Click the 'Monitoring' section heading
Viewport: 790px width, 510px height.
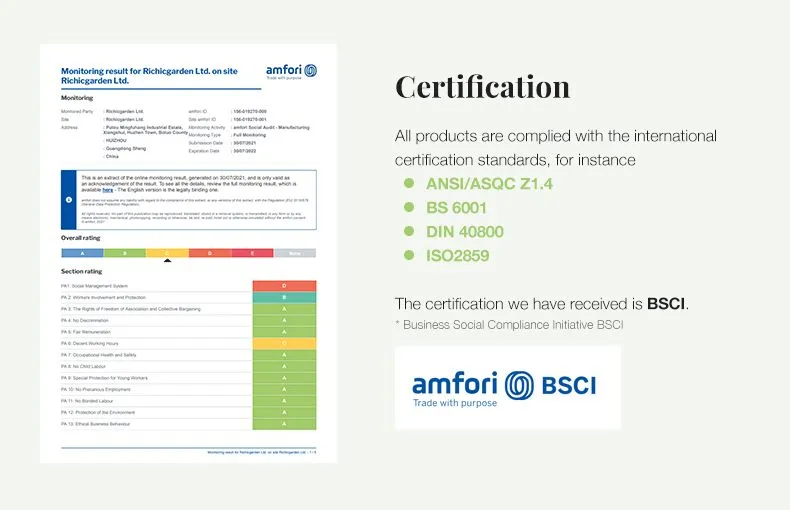click(x=77, y=98)
